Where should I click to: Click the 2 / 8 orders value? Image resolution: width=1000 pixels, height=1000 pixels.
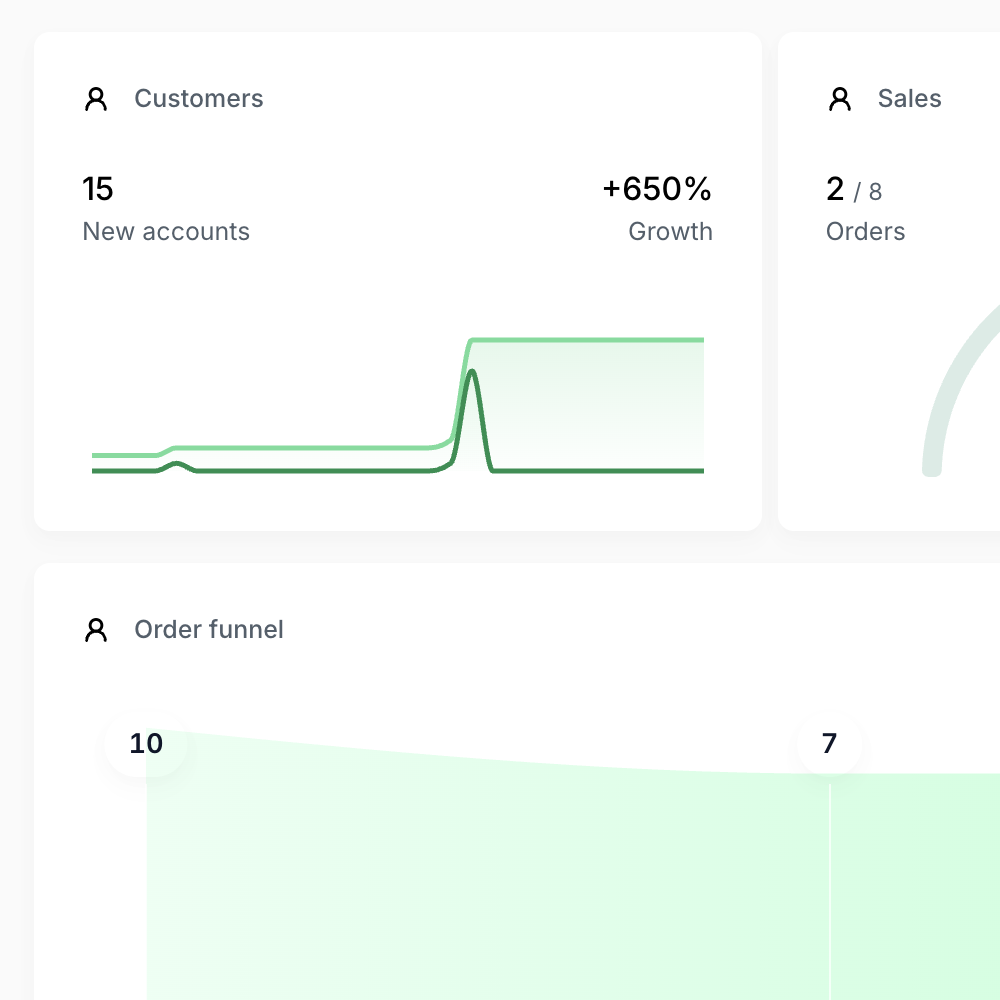[x=854, y=189]
